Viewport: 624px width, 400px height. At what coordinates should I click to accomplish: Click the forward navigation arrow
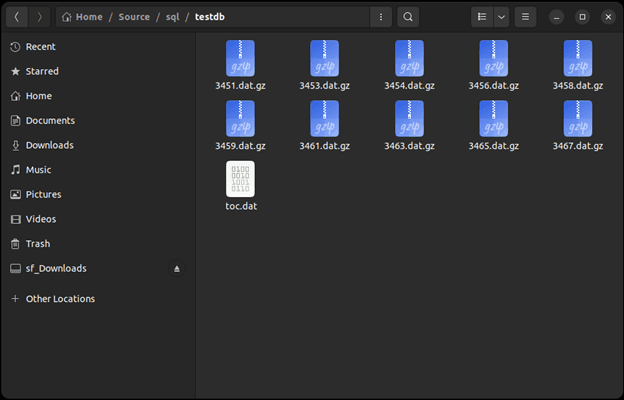[39, 17]
